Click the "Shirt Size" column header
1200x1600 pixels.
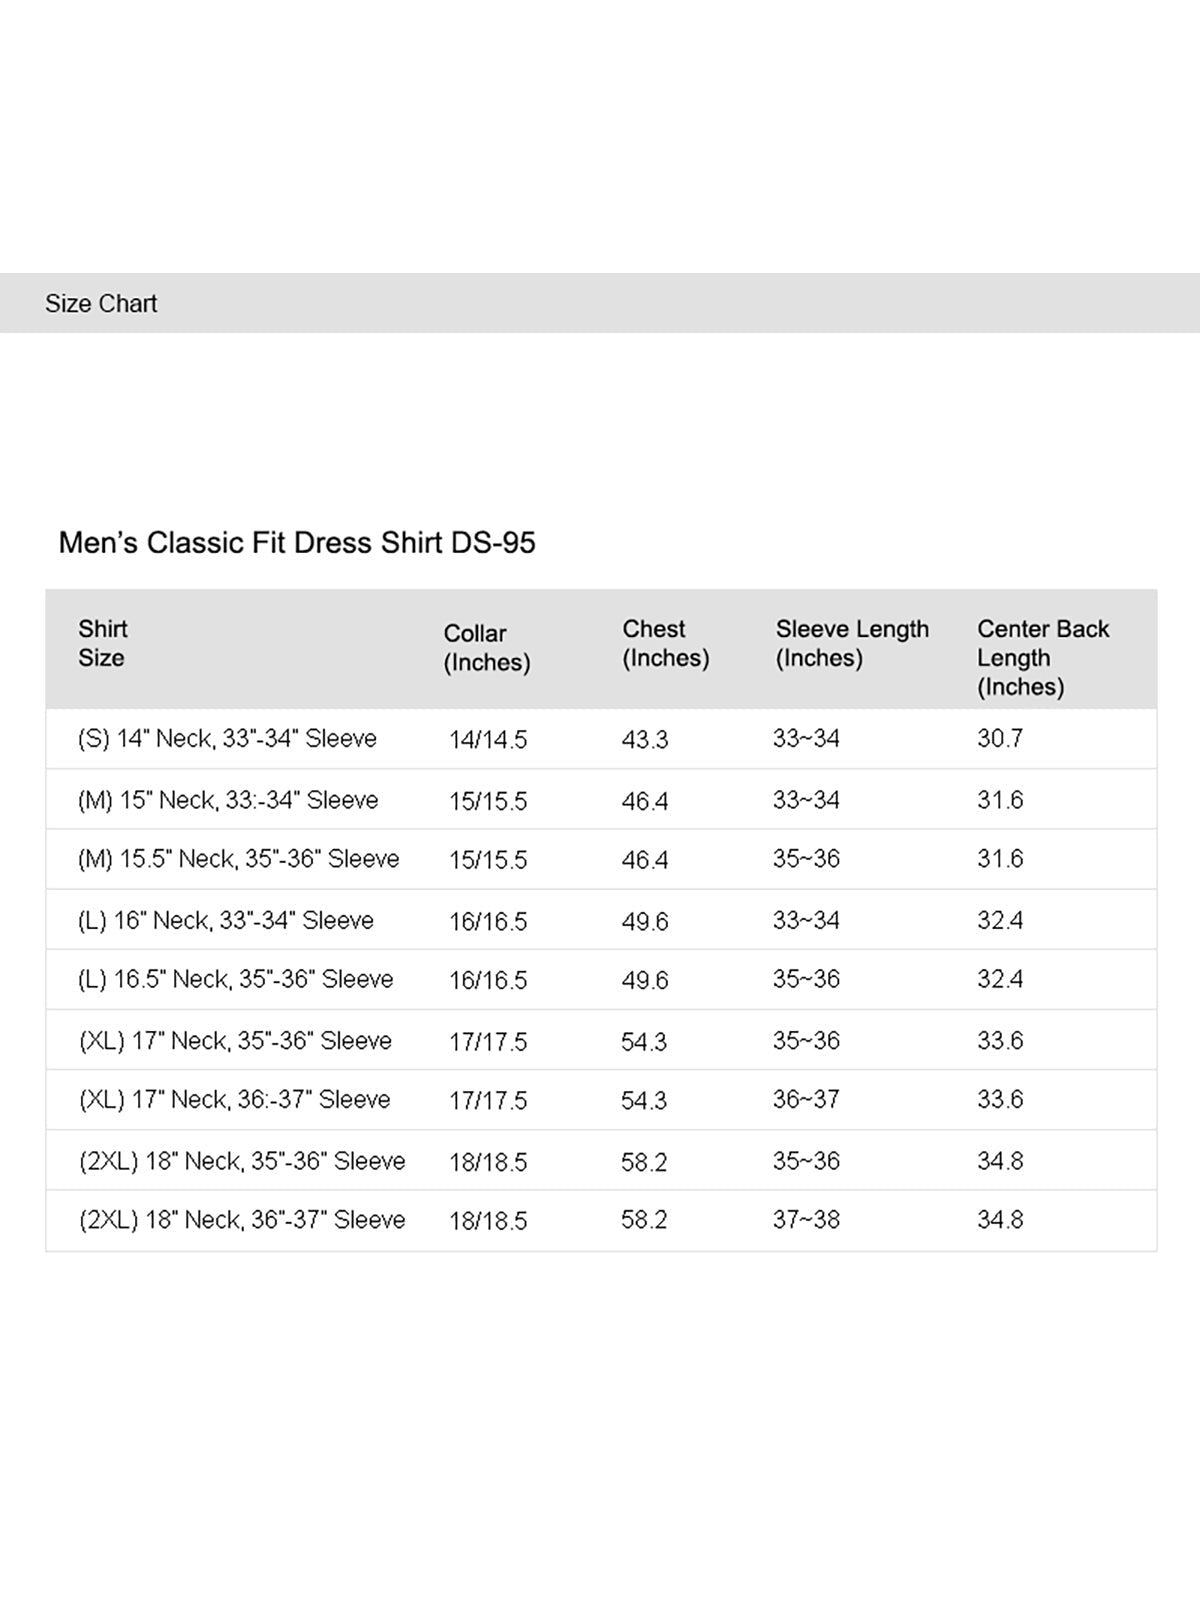103,643
